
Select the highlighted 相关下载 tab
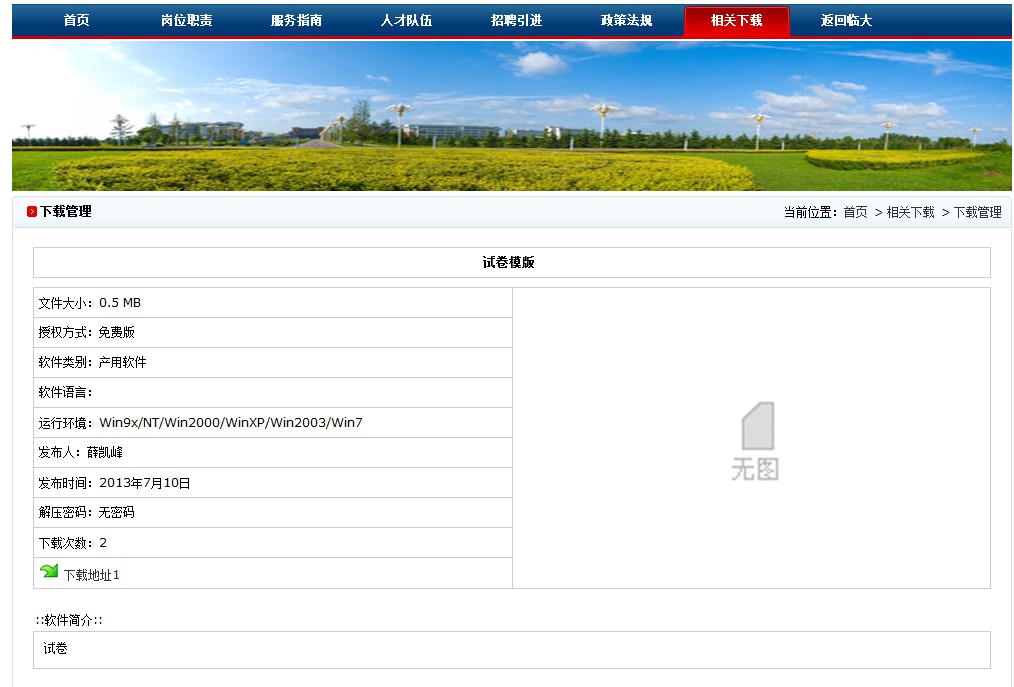[736, 20]
